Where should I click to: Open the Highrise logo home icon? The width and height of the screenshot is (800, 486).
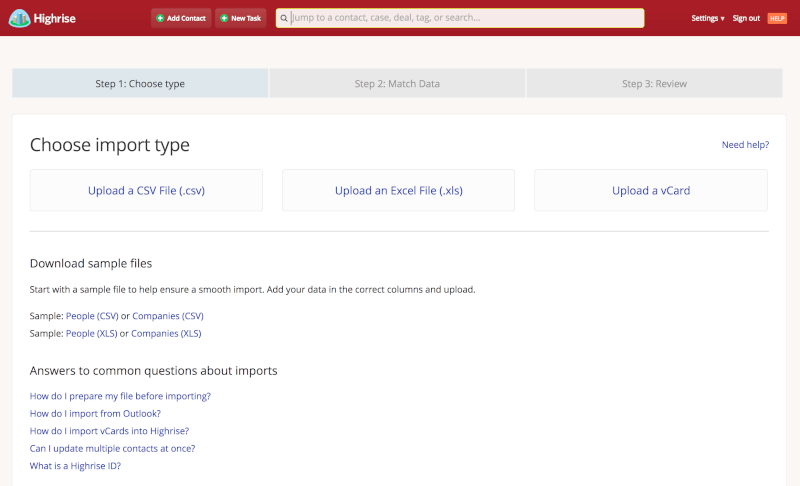click(x=19, y=18)
